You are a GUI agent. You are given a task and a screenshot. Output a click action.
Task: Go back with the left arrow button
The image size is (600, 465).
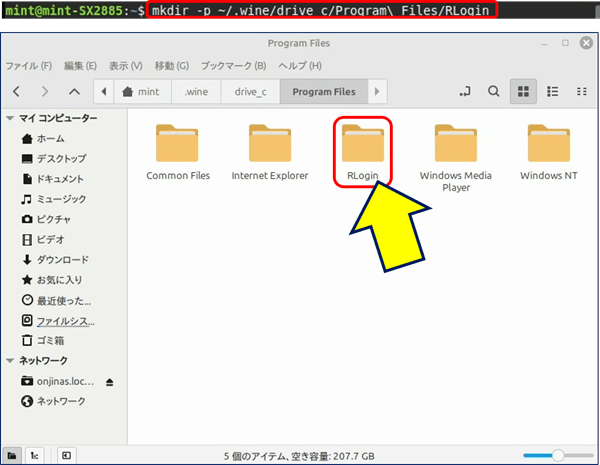[16, 91]
